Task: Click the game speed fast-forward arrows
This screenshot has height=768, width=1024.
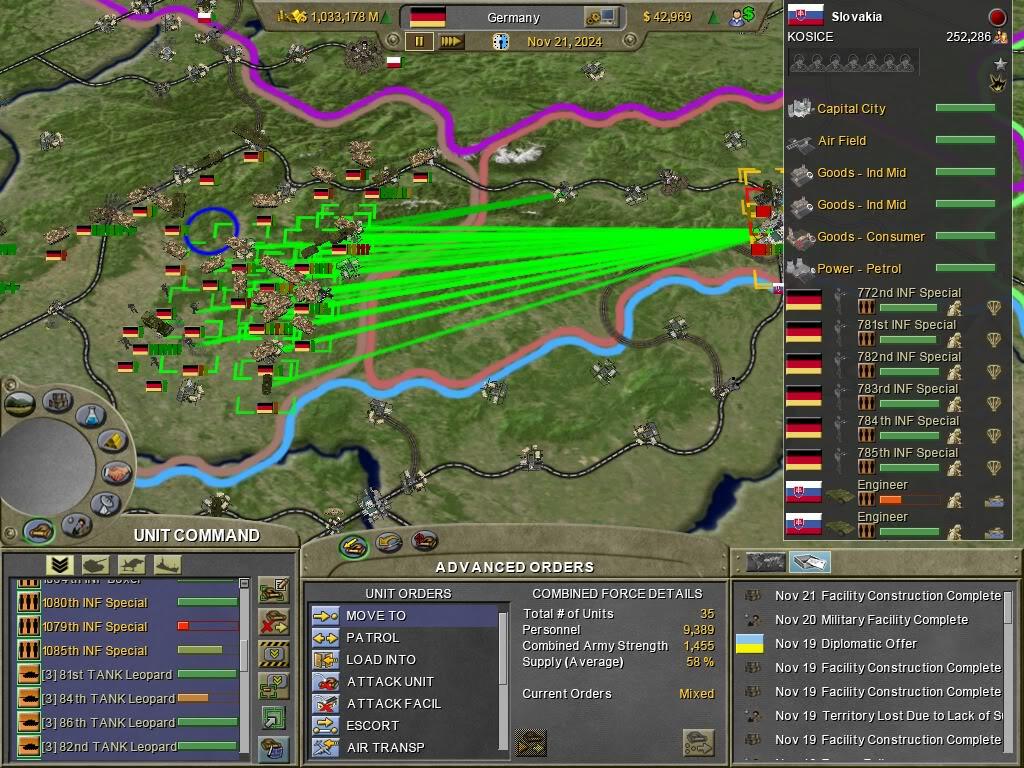Action: coord(451,42)
